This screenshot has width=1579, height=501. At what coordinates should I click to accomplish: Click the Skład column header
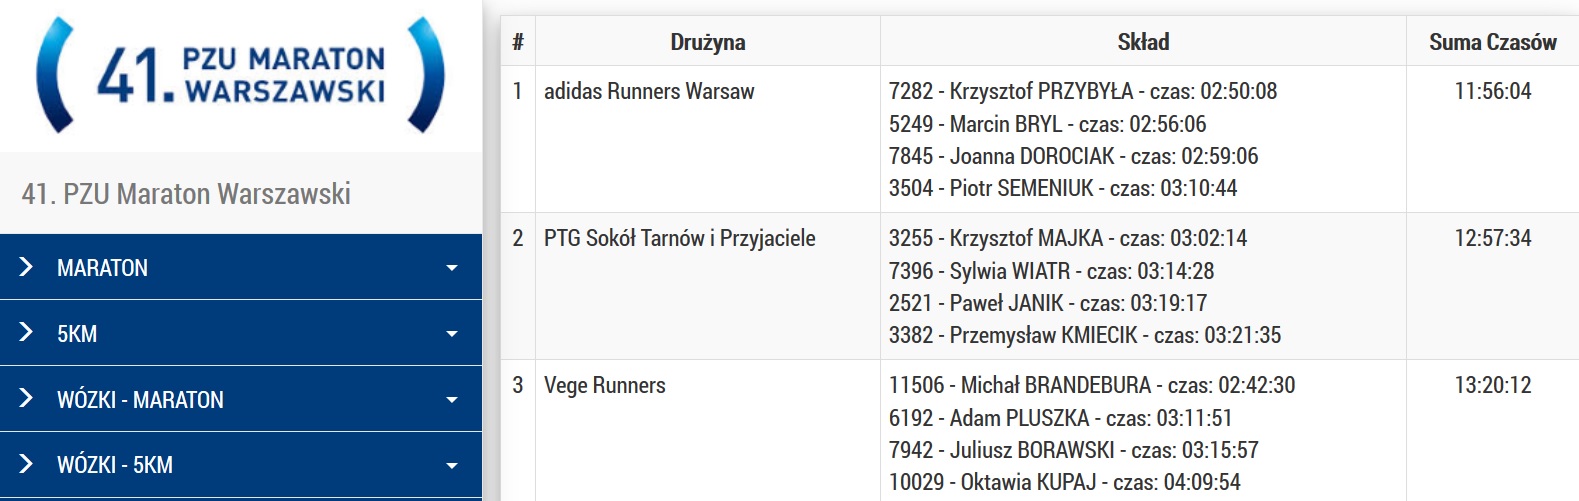(x=1143, y=42)
